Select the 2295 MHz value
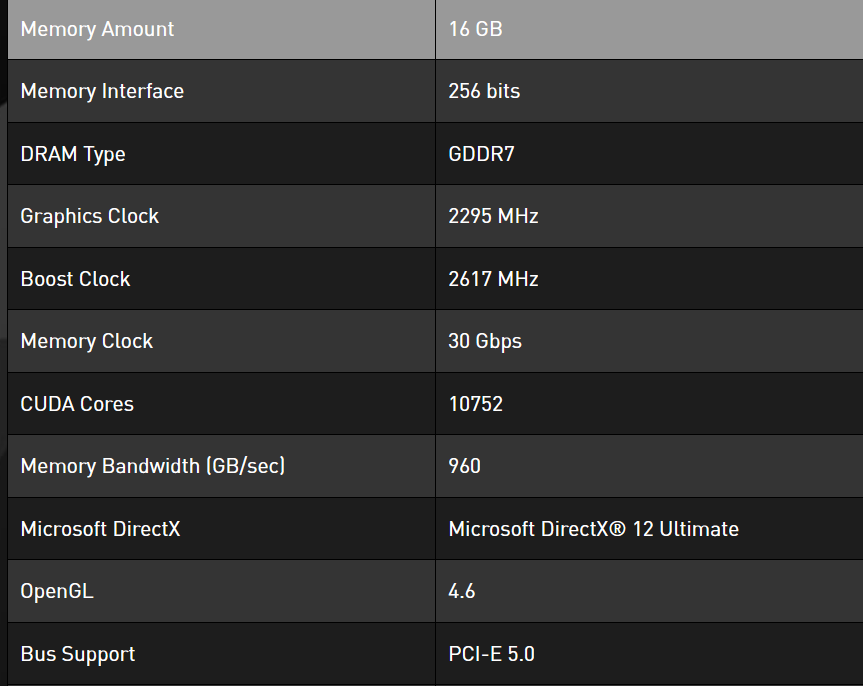 [x=493, y=216]
